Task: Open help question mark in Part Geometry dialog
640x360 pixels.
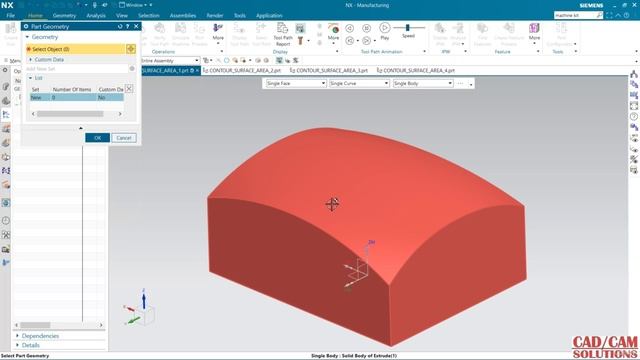Action: click(x=127, y=26)
